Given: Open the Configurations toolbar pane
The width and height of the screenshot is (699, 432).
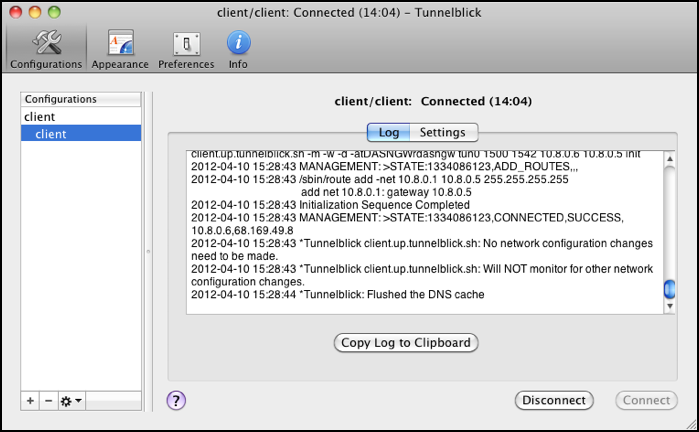Looking at the screenshot, I should [46, 49].
